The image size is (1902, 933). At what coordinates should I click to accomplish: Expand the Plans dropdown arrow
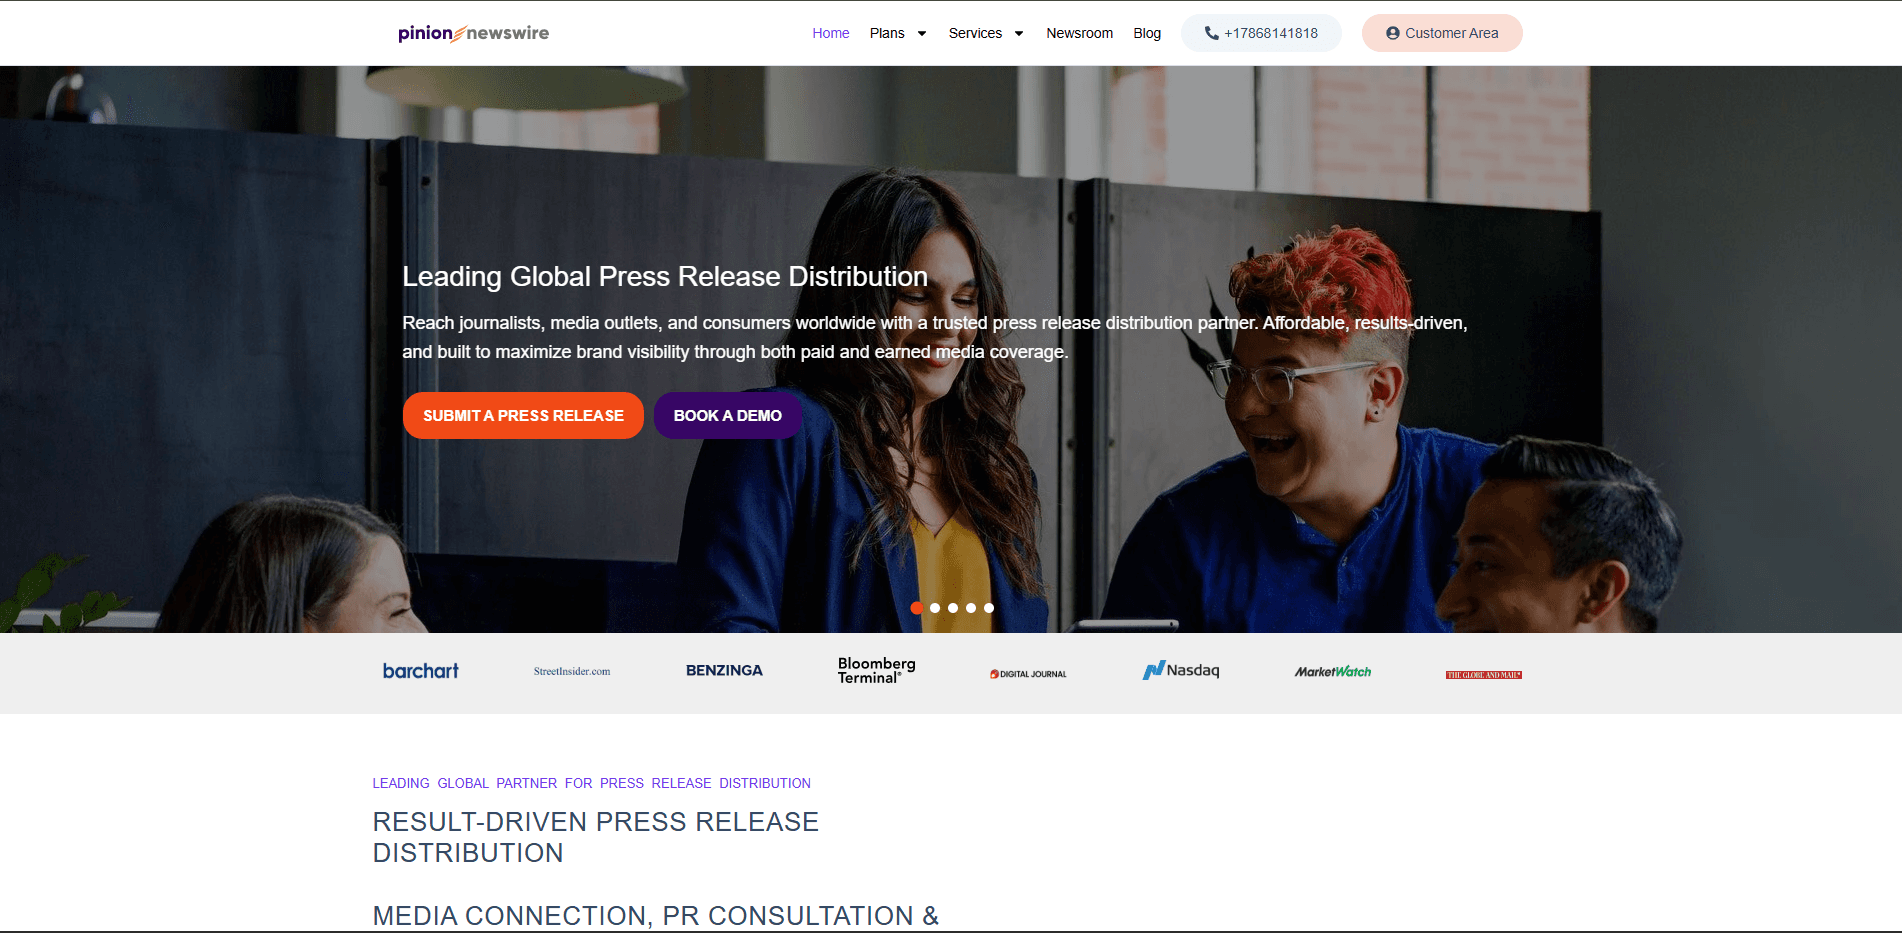coord(922,33)
